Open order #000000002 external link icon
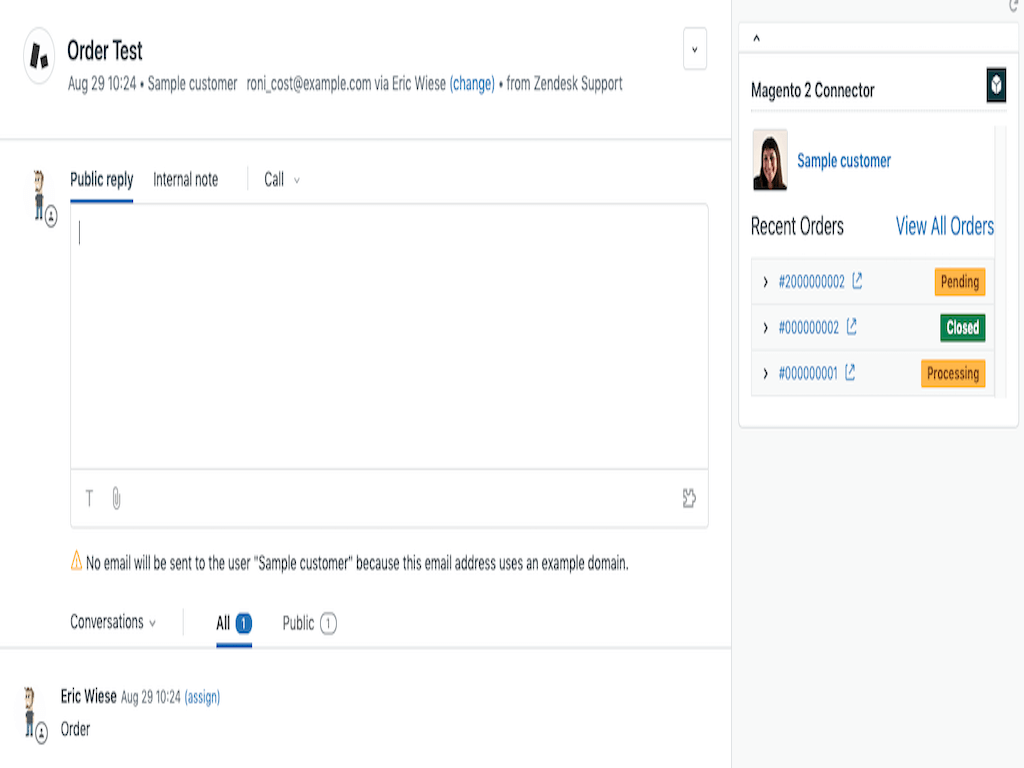The image size is (1024, 768). (852, 327)
